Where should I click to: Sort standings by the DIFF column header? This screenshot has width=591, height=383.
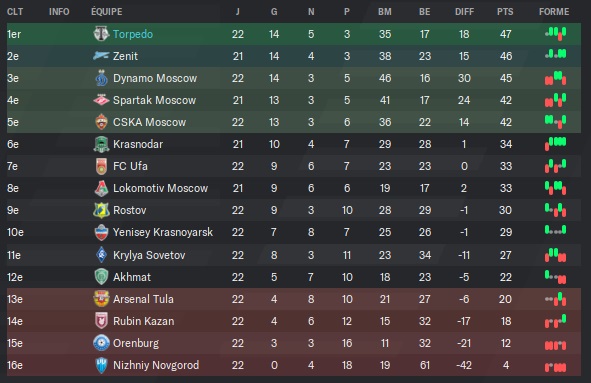pyautogui.click(x=464, y=12)
